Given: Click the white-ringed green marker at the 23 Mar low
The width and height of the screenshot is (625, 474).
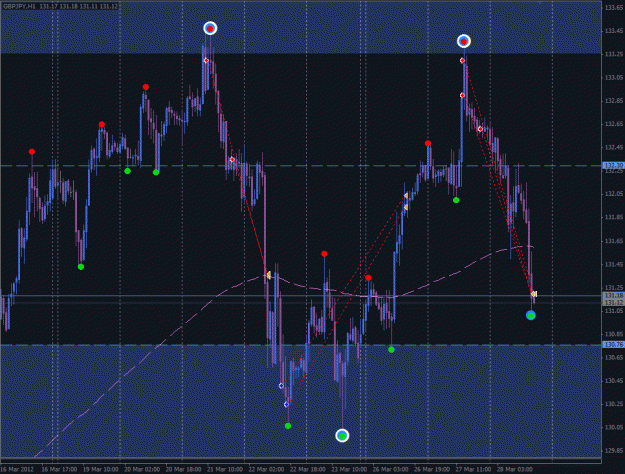Looking at the screenshot, I should pos(342,436).
